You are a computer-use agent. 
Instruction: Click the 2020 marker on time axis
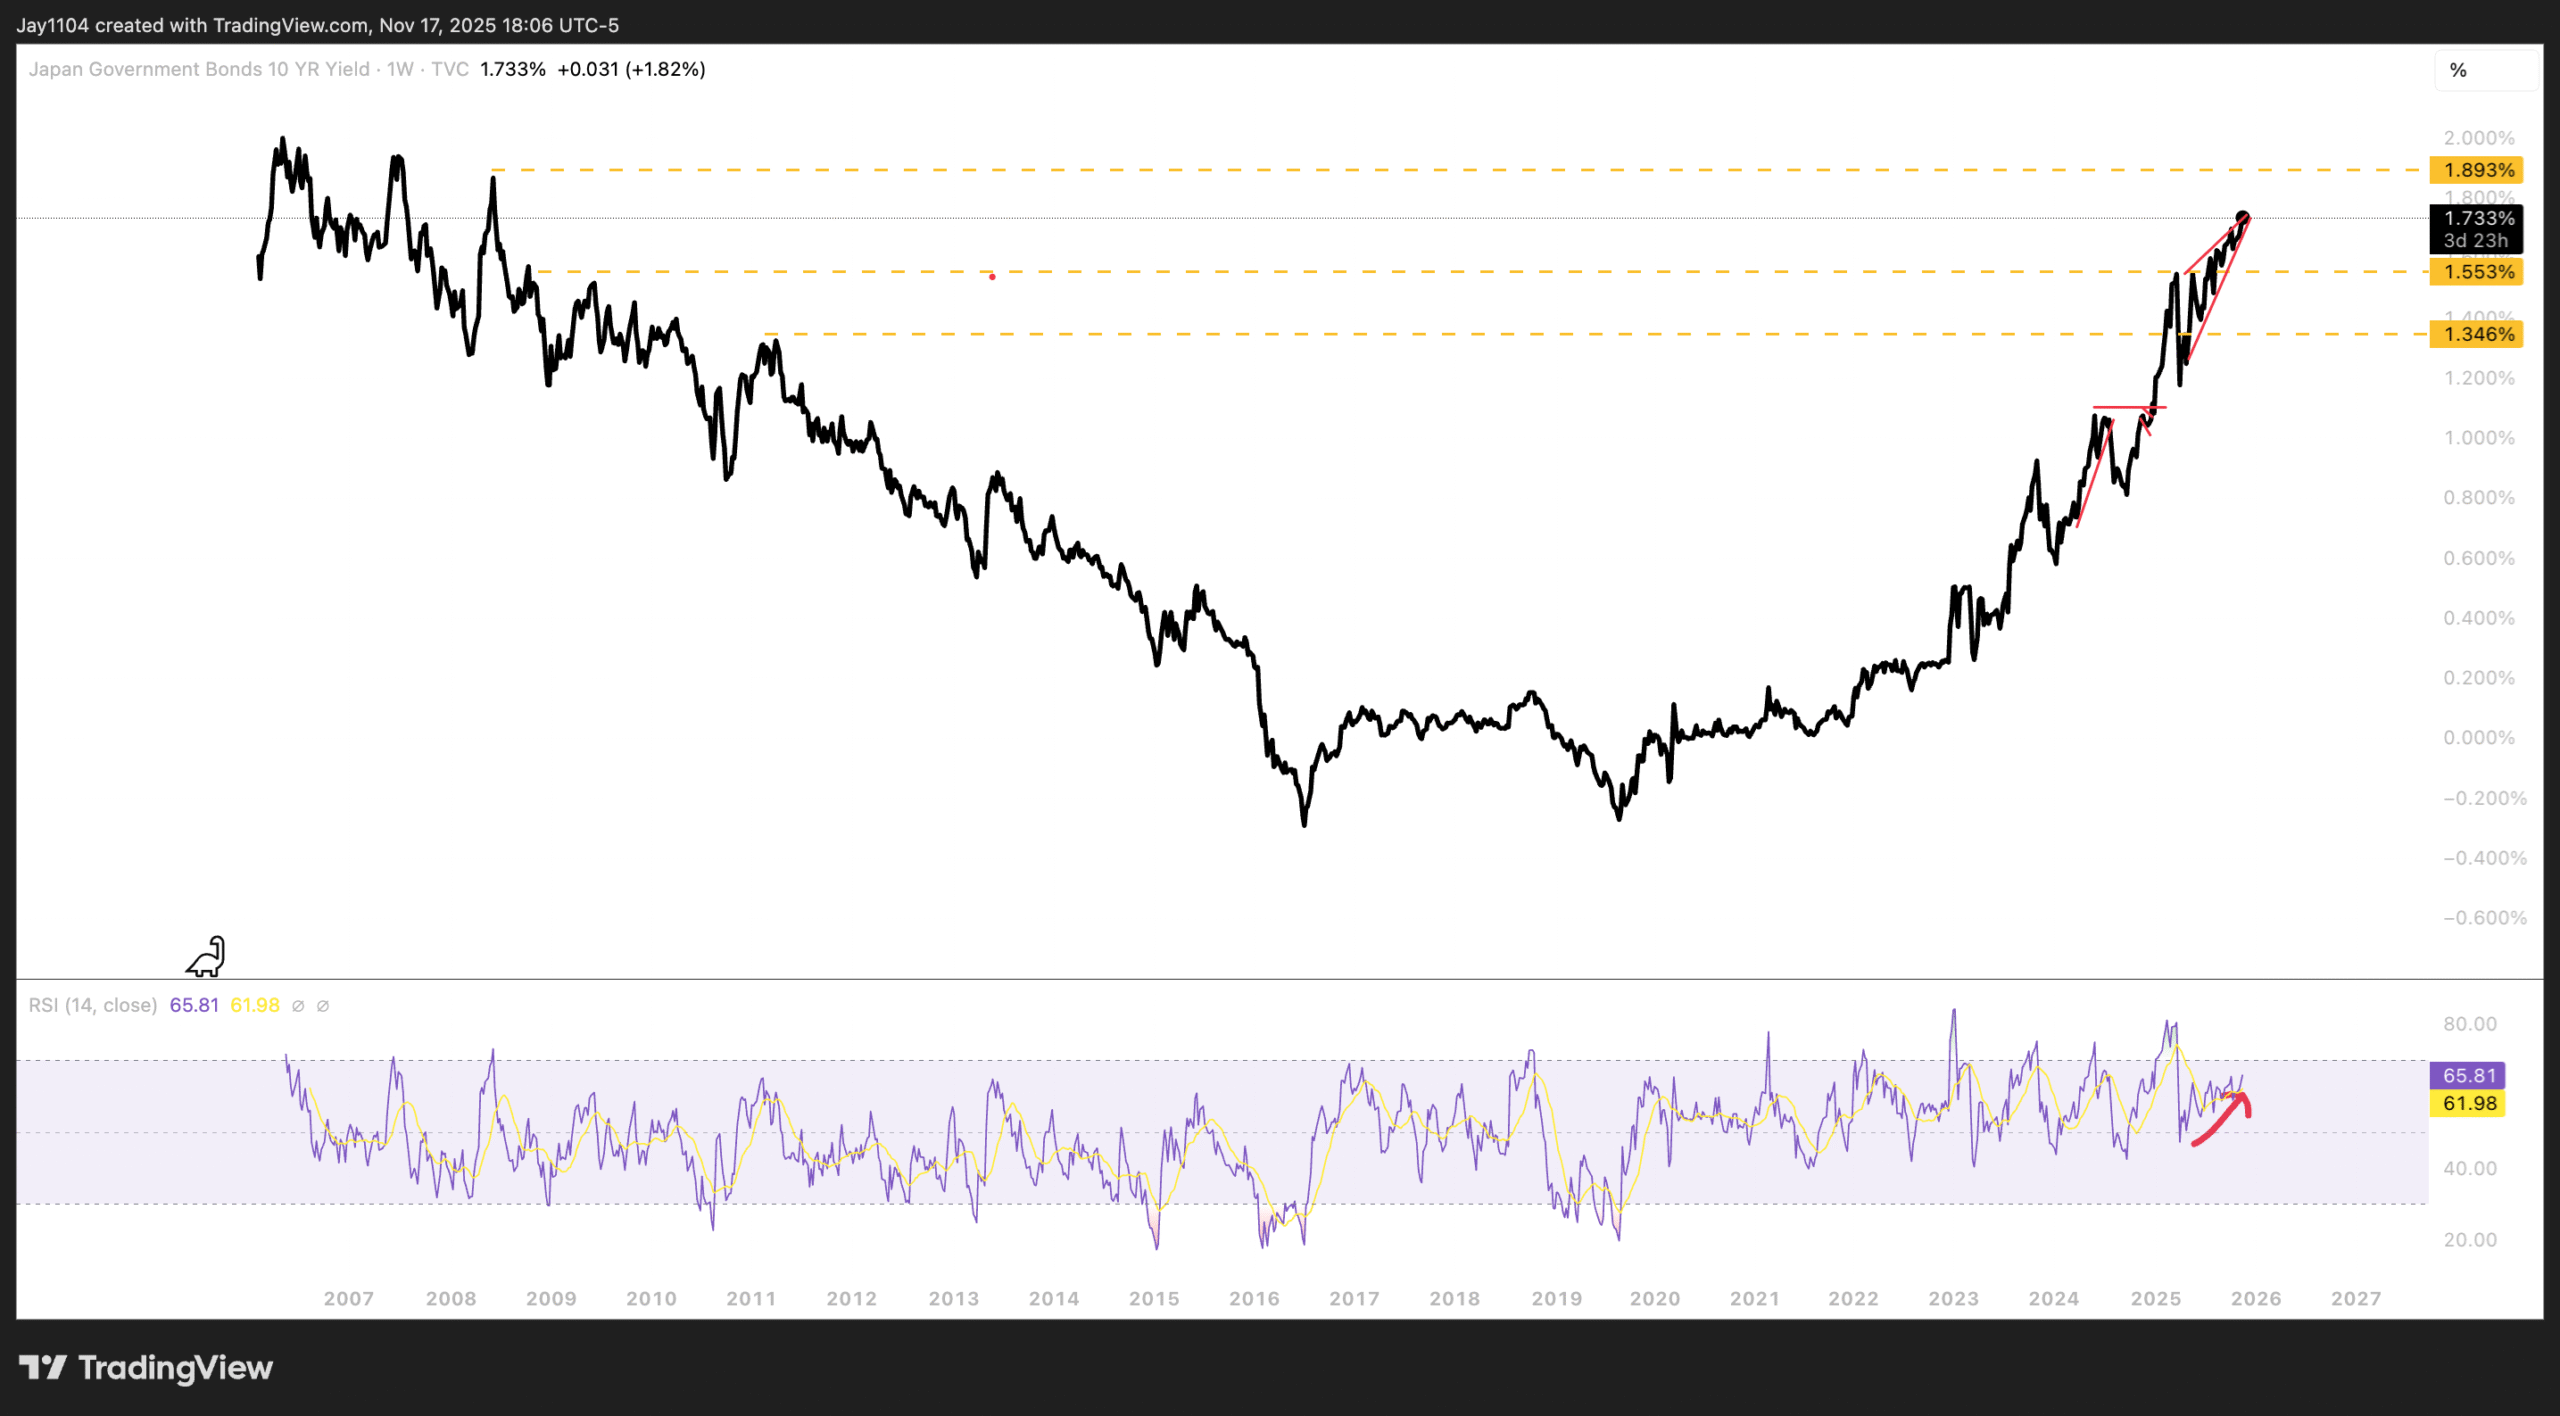(x=1654, y=1298)
